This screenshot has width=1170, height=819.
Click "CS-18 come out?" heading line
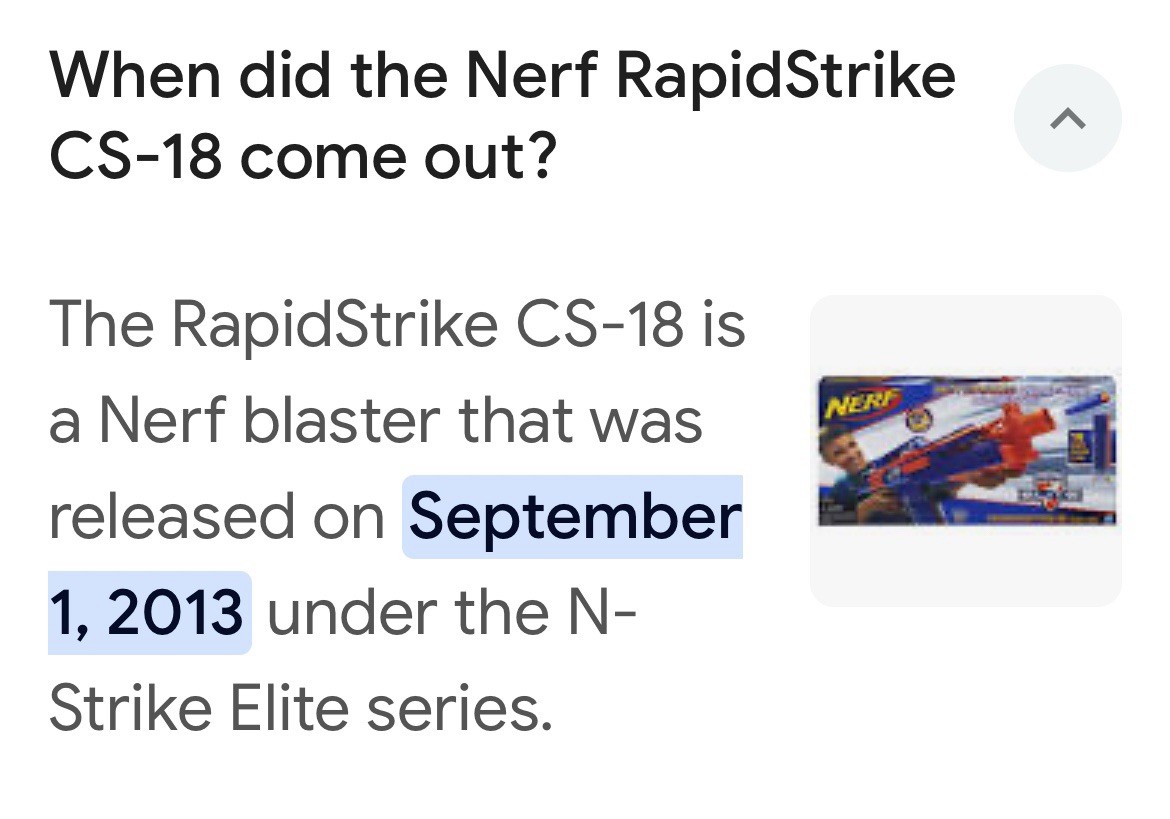pos(303,157)
